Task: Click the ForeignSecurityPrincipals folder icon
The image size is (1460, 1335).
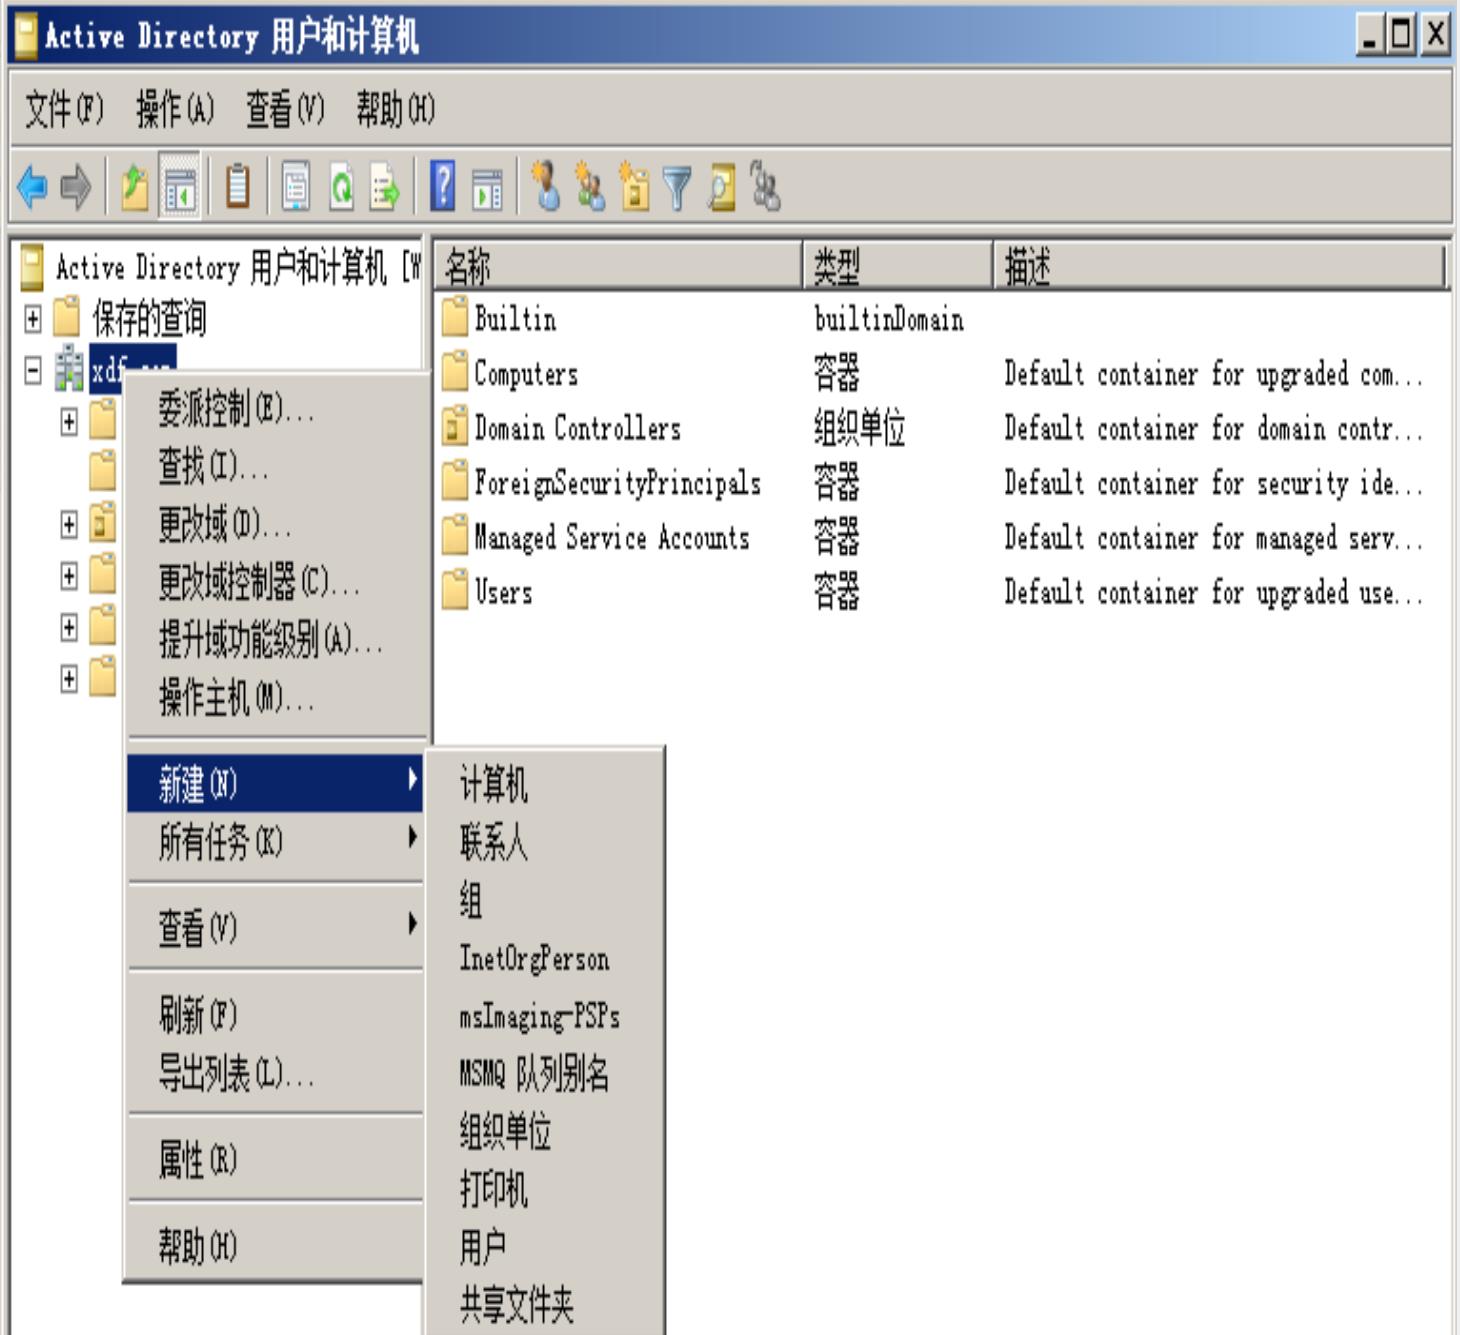Action: pyautogui.click(x=455, y=480)
